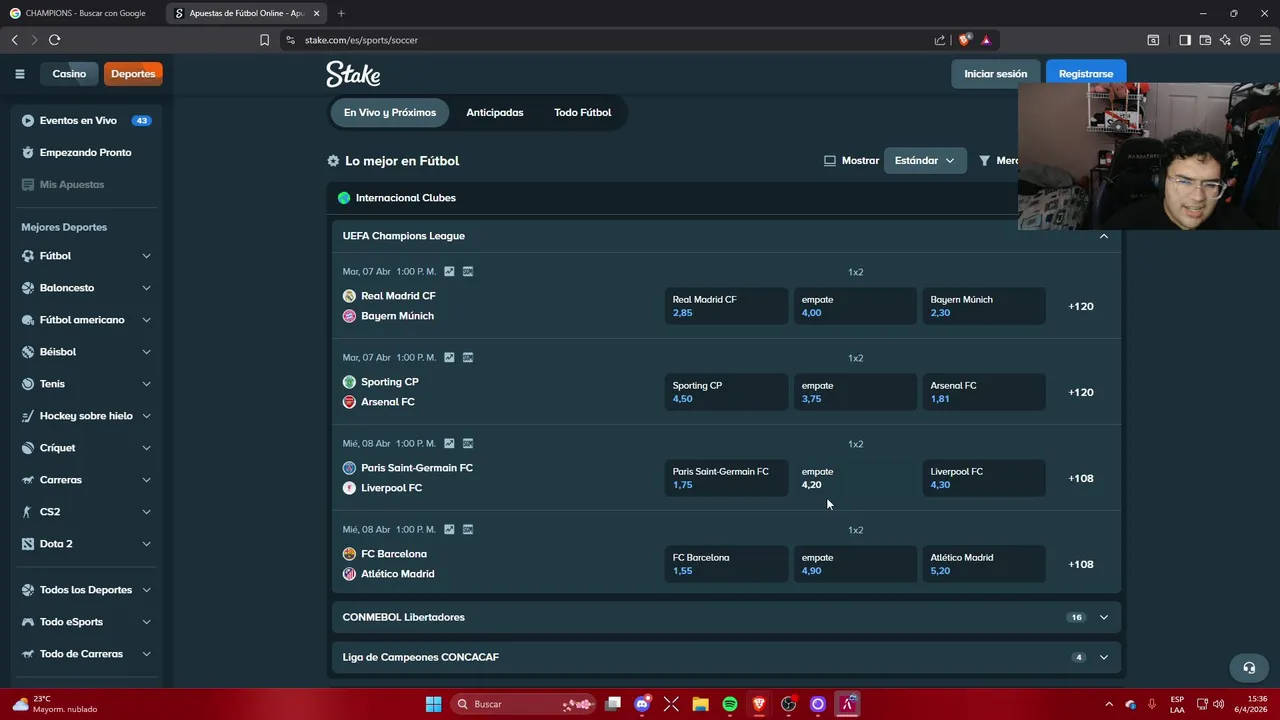
Task: Reload the page
Action: tap(54, 40)
